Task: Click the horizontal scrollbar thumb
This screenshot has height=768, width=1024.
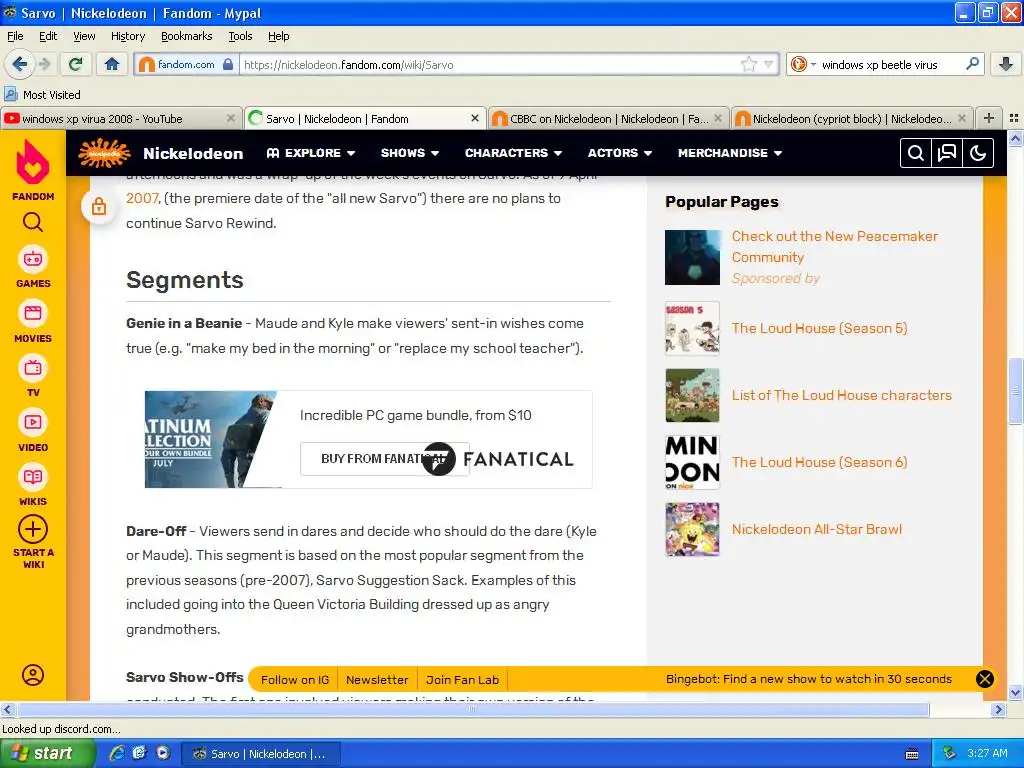Action: pos(473,709)
